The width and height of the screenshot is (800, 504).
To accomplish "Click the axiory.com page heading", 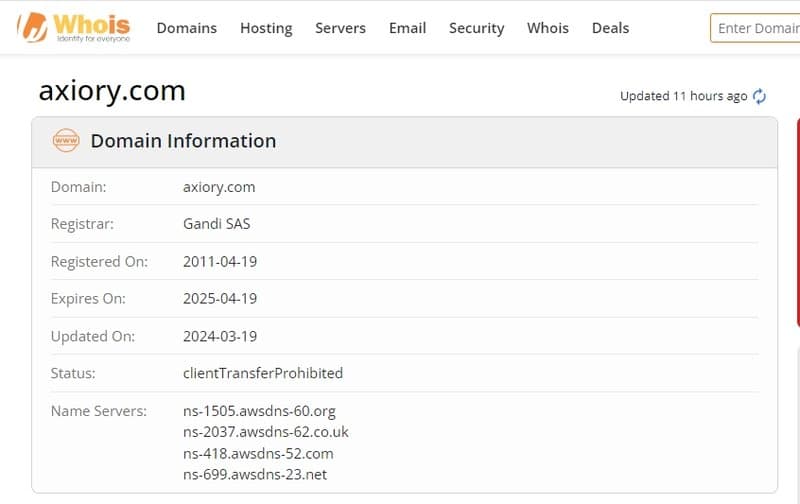I will (112, 91).
